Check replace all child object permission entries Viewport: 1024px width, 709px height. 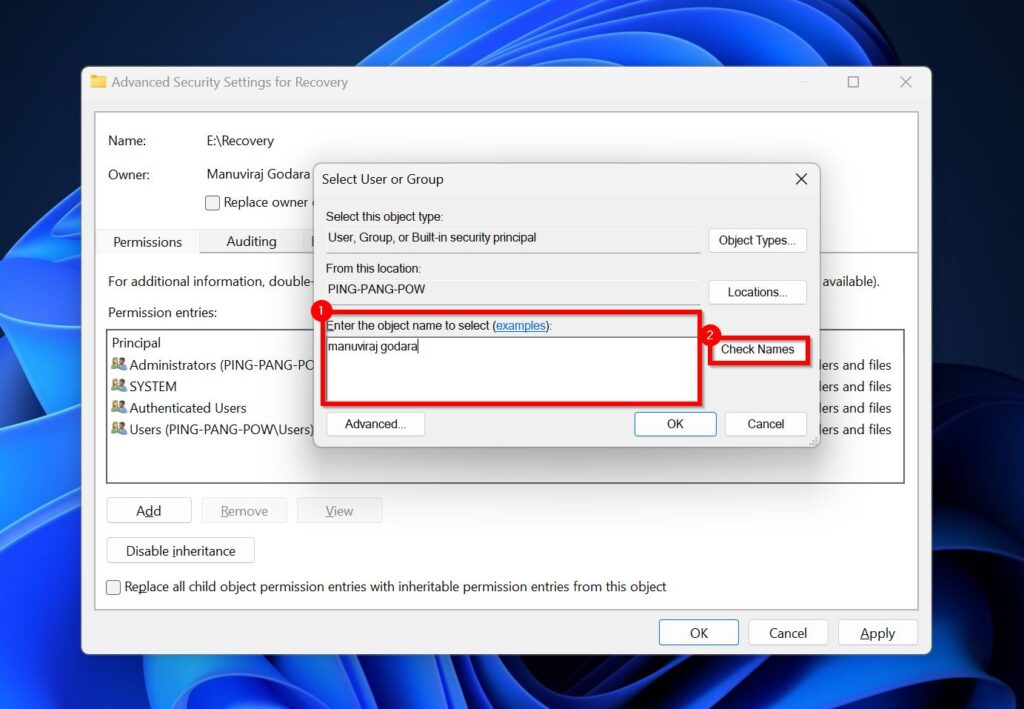coord(113,587)
